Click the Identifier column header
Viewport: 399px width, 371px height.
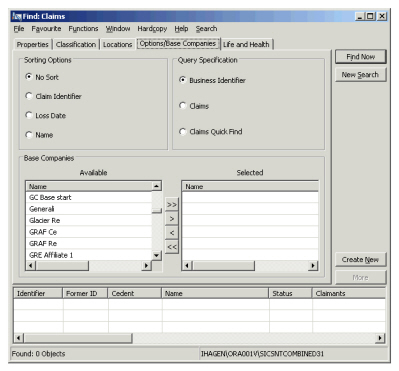(x=38, y=293)
